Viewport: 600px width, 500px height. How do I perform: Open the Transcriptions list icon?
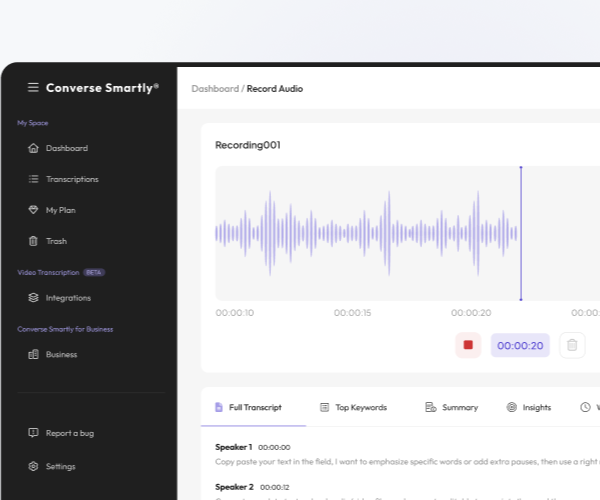[x=33, y=179]
